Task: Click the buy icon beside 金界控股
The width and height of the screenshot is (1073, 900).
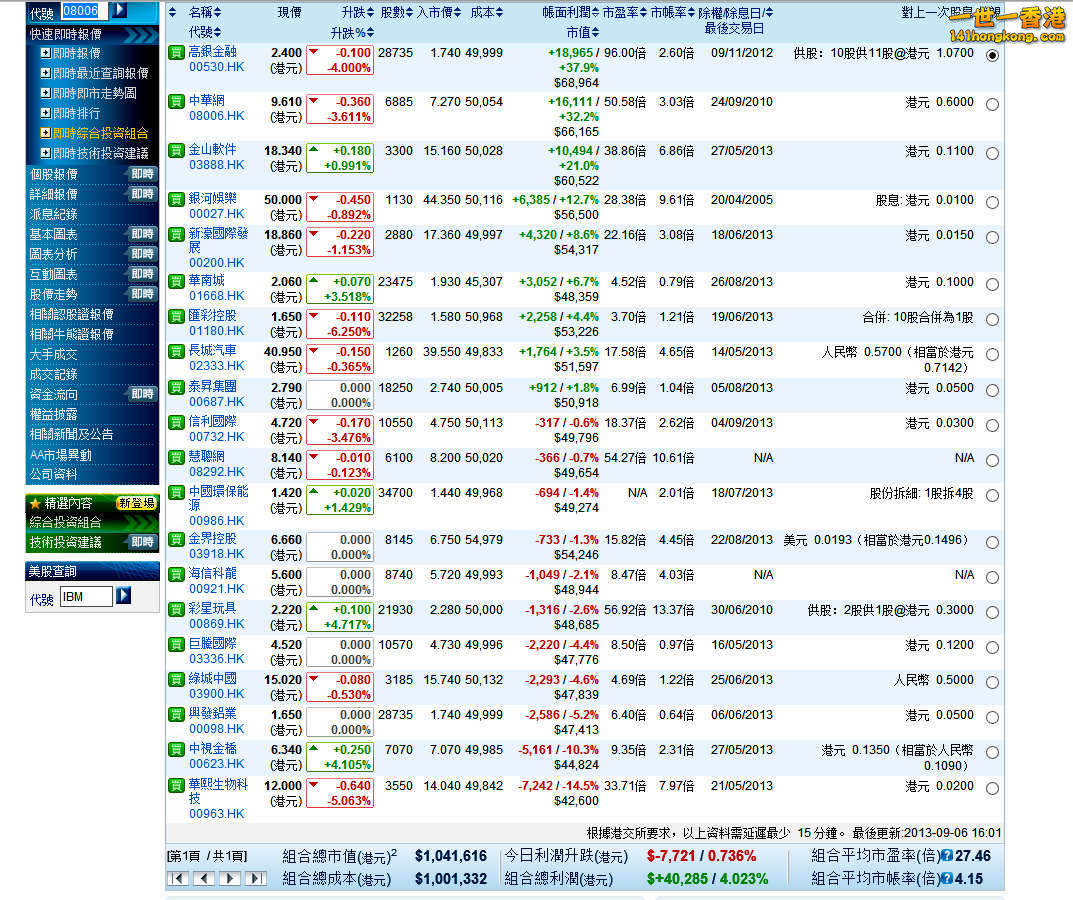Action: [x=177, y=539]
